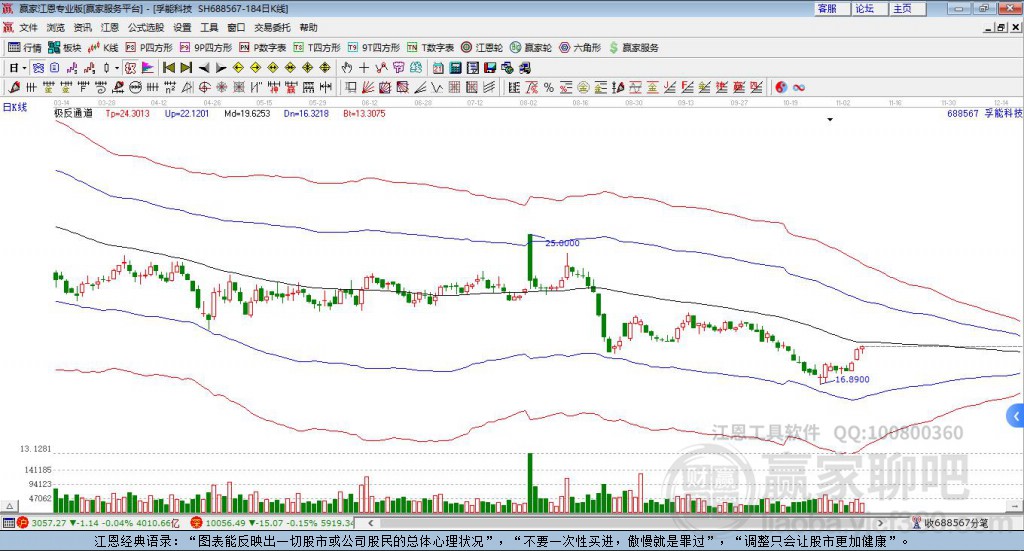Open the 设置 menu
Screen dimensions: 1024x551
pyautogui.click(x=182, y=27)
